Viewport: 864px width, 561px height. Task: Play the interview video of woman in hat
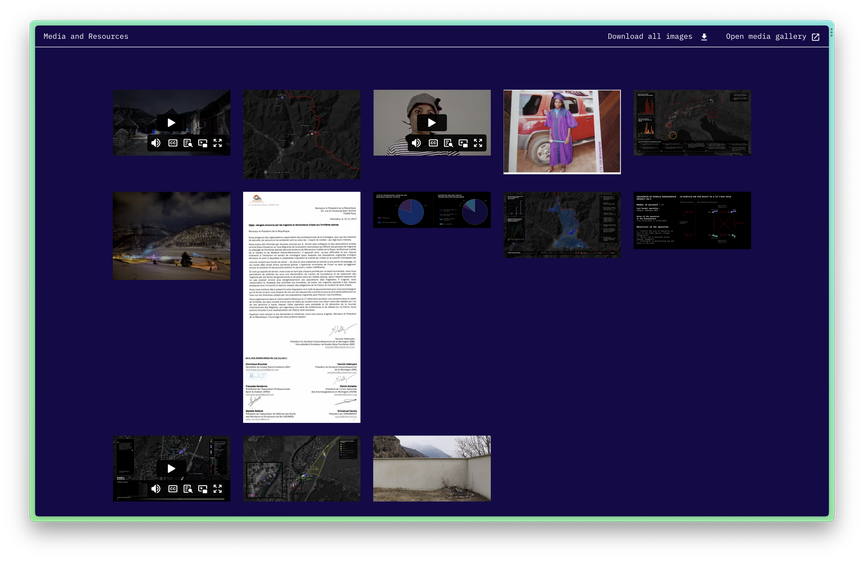[431, 122]
